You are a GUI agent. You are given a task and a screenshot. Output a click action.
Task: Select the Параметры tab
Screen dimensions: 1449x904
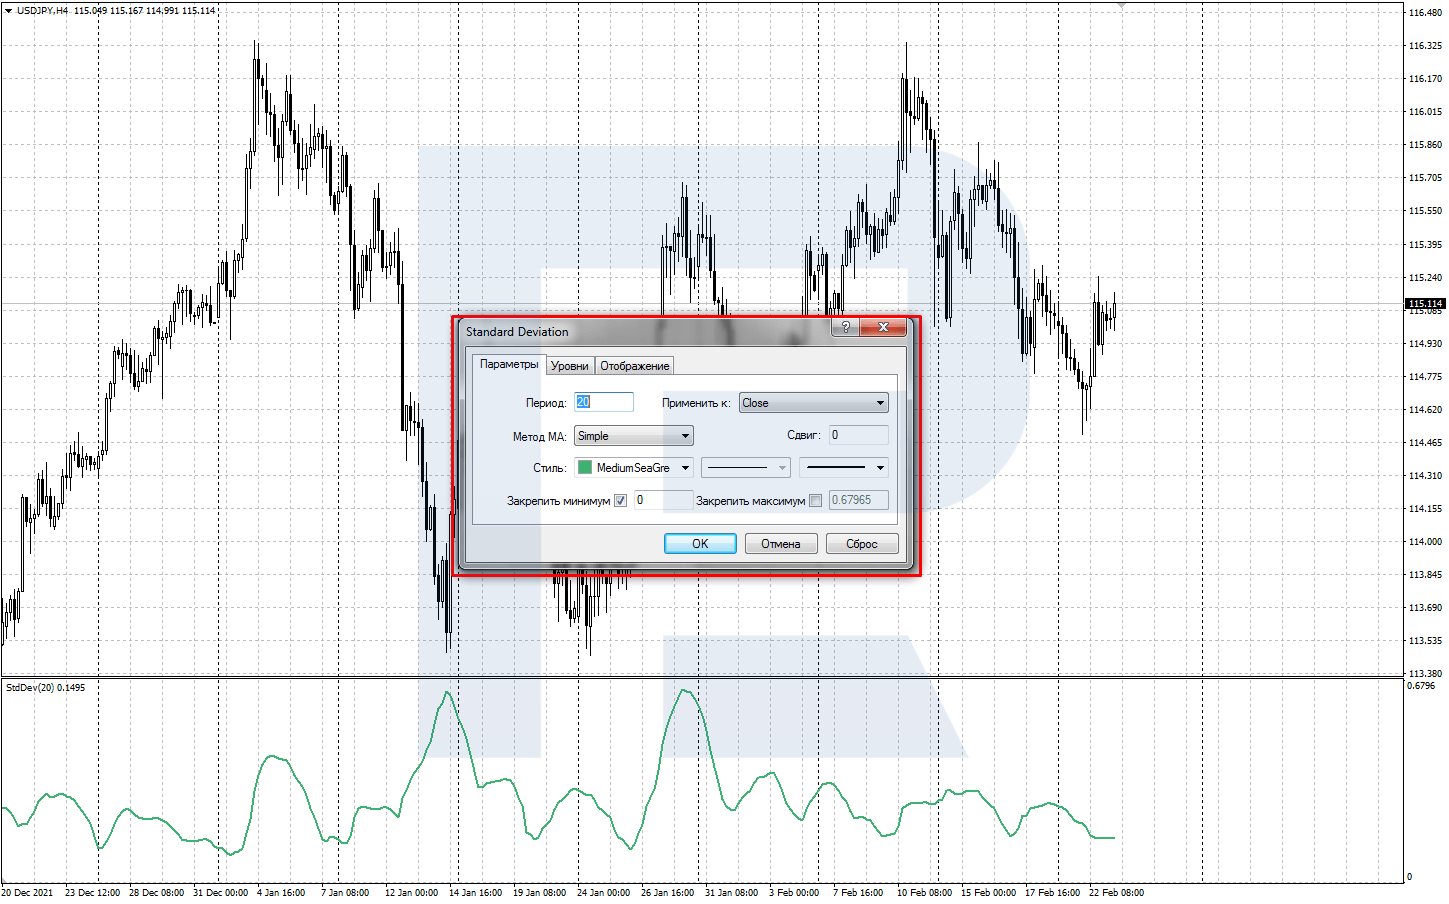[509, 364]
